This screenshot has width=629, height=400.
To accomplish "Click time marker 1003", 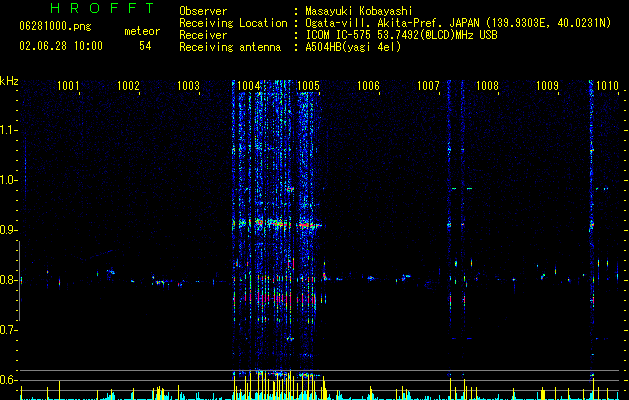I will point(188,85).
